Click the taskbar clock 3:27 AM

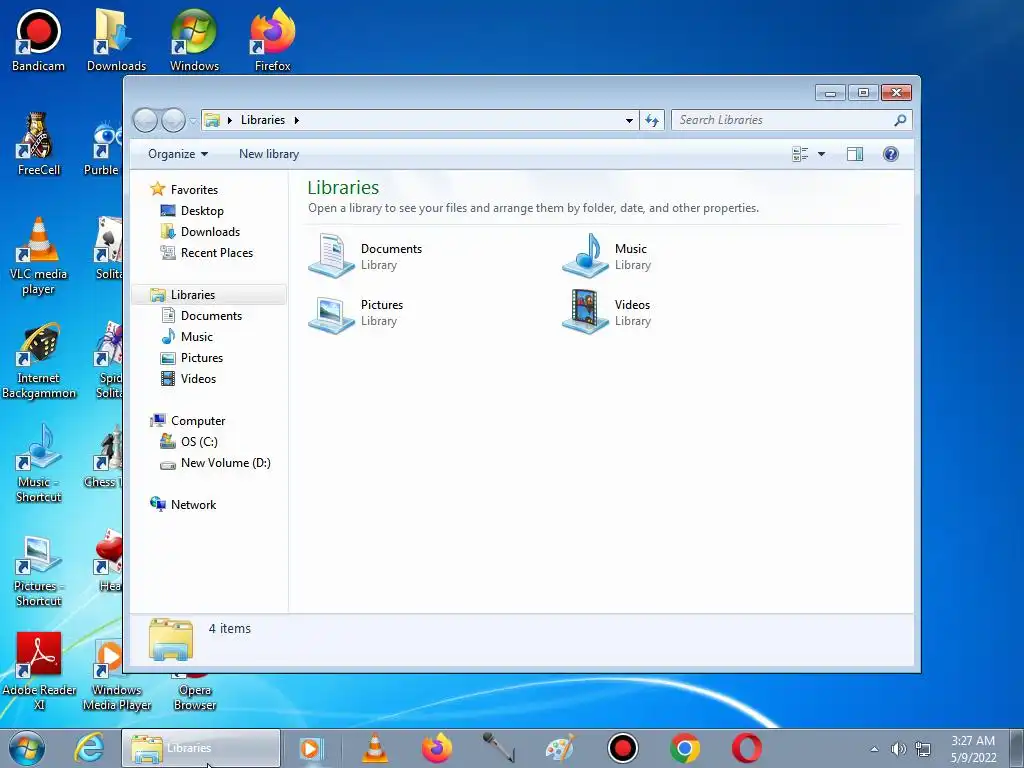(x=973, y=741)
